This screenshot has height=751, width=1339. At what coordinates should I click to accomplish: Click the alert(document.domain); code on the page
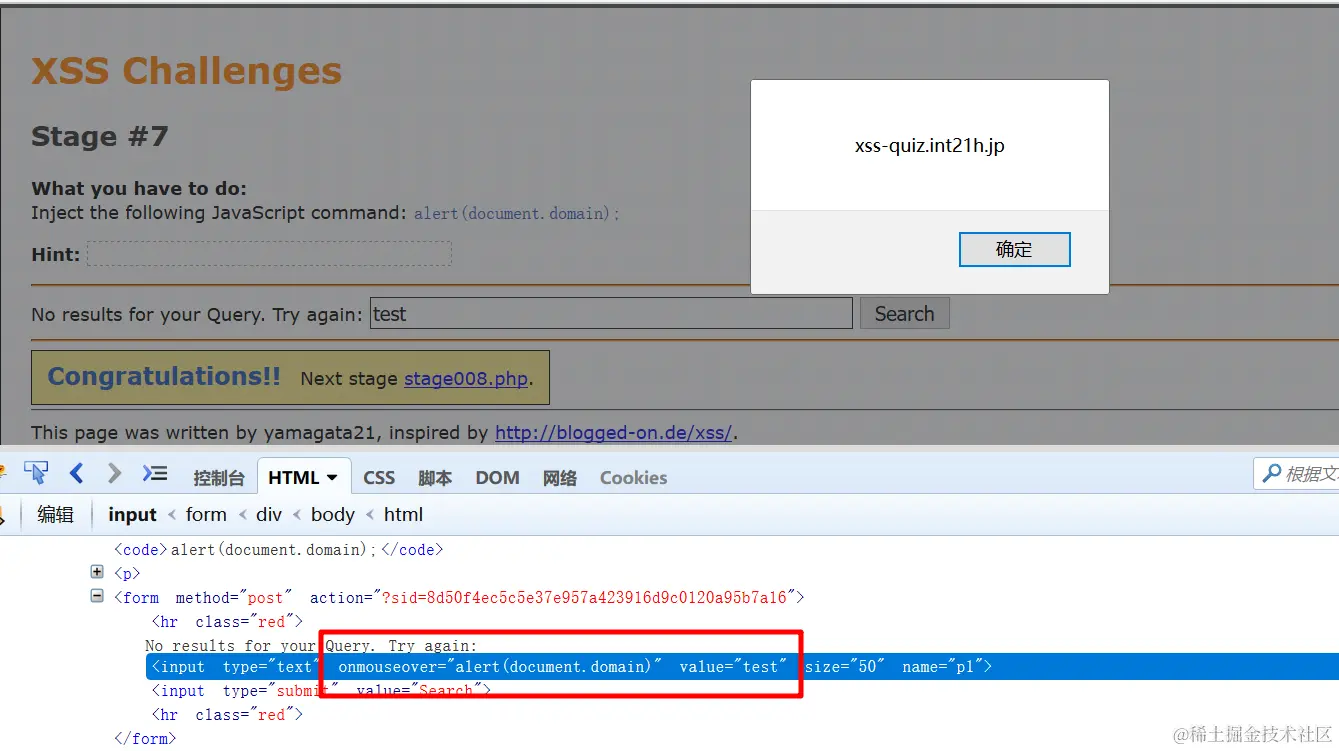click(517, 213)
